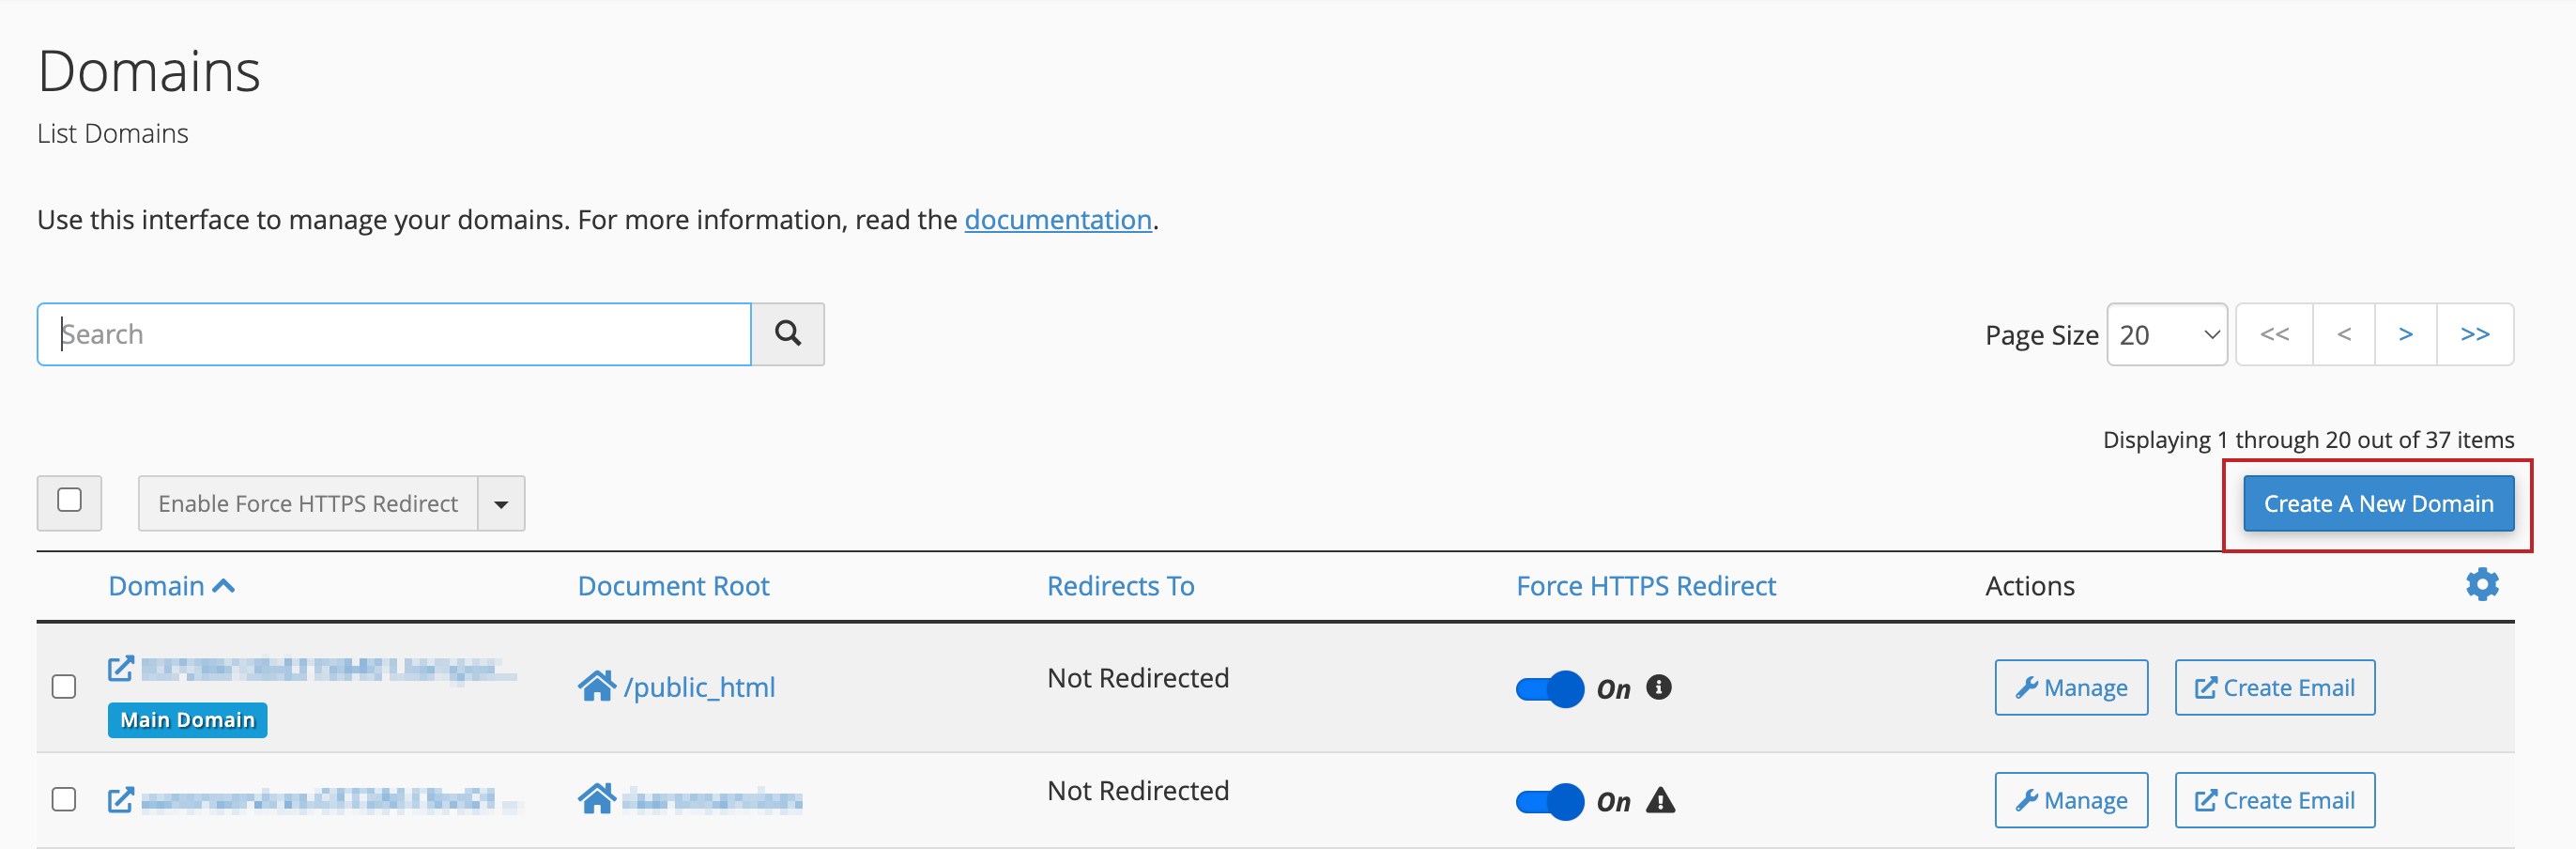Click home icon beside /public_html
The width and height of the screenshot is (2576, 849).
click(597, 687)
